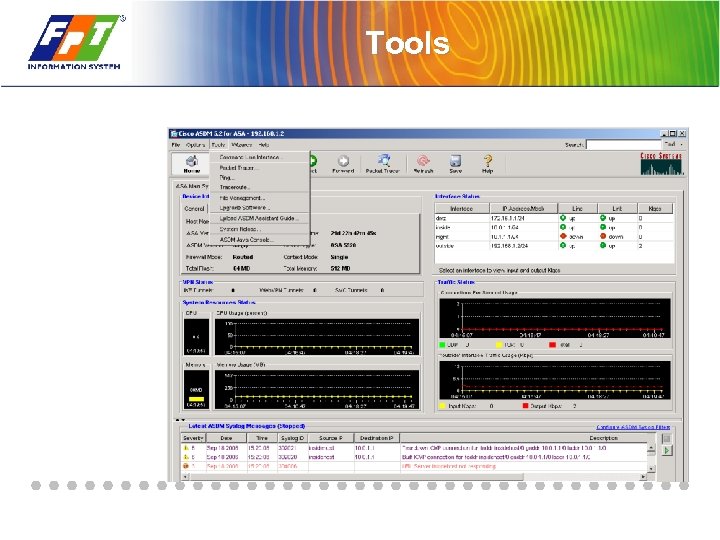Click the Home toolbar icon

[191, 164]
